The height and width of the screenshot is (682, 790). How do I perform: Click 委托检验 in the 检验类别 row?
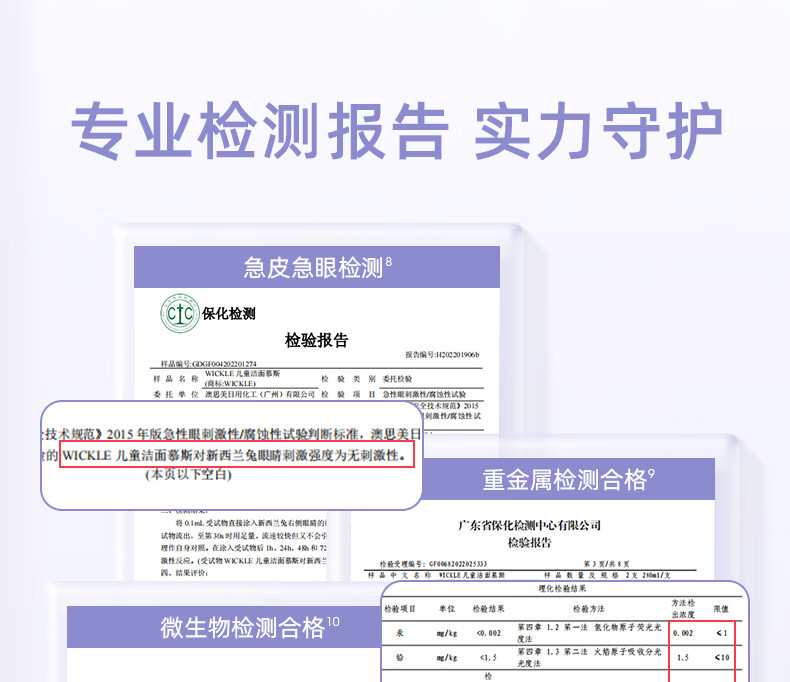397,379
